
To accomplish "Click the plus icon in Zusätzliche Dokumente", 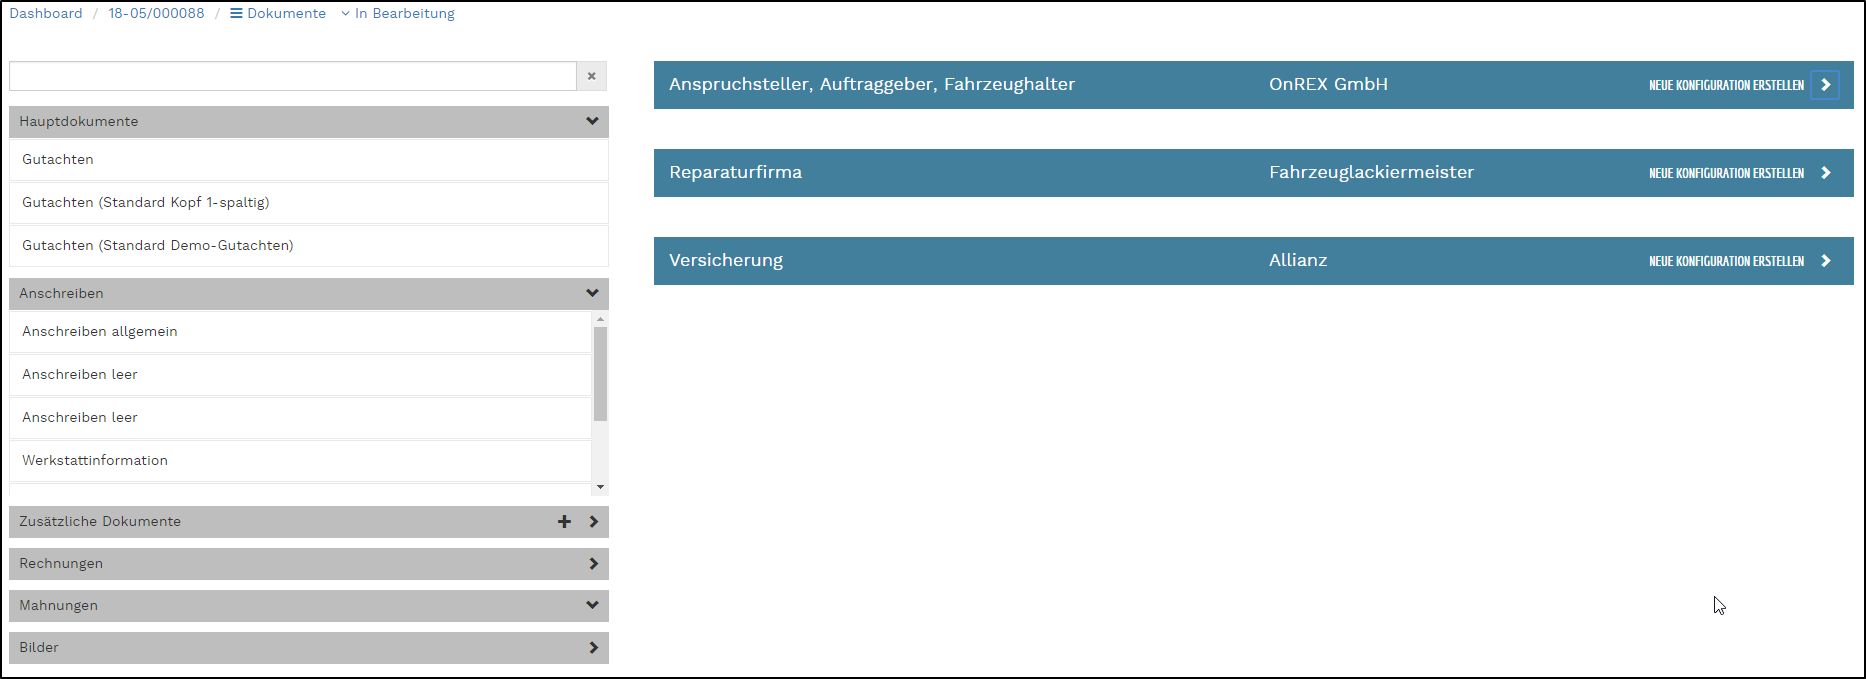I will pyautogui.click(x=564, y=522).
